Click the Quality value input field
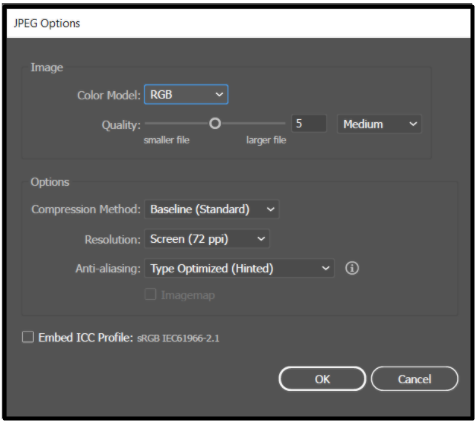This screenshot has width=475, height=422. click(x=309, y=124)
